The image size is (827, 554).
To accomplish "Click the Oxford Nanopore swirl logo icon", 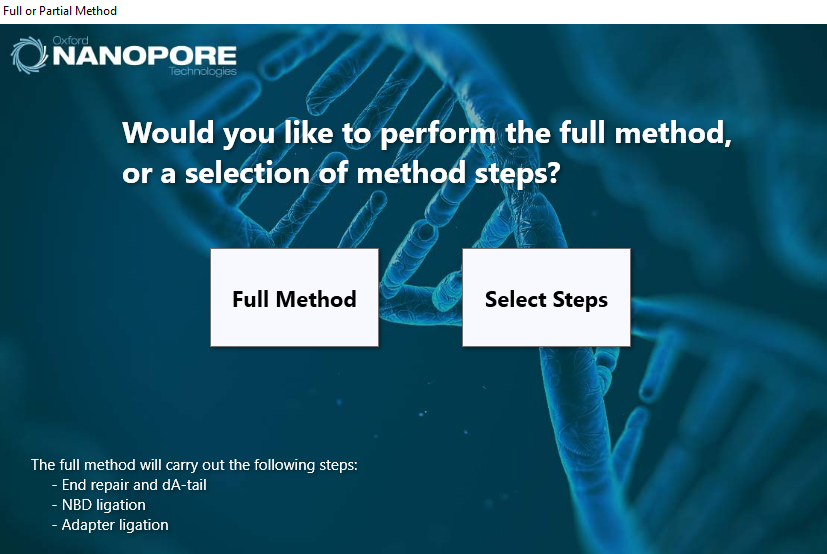I will click(x=29, y=55).
